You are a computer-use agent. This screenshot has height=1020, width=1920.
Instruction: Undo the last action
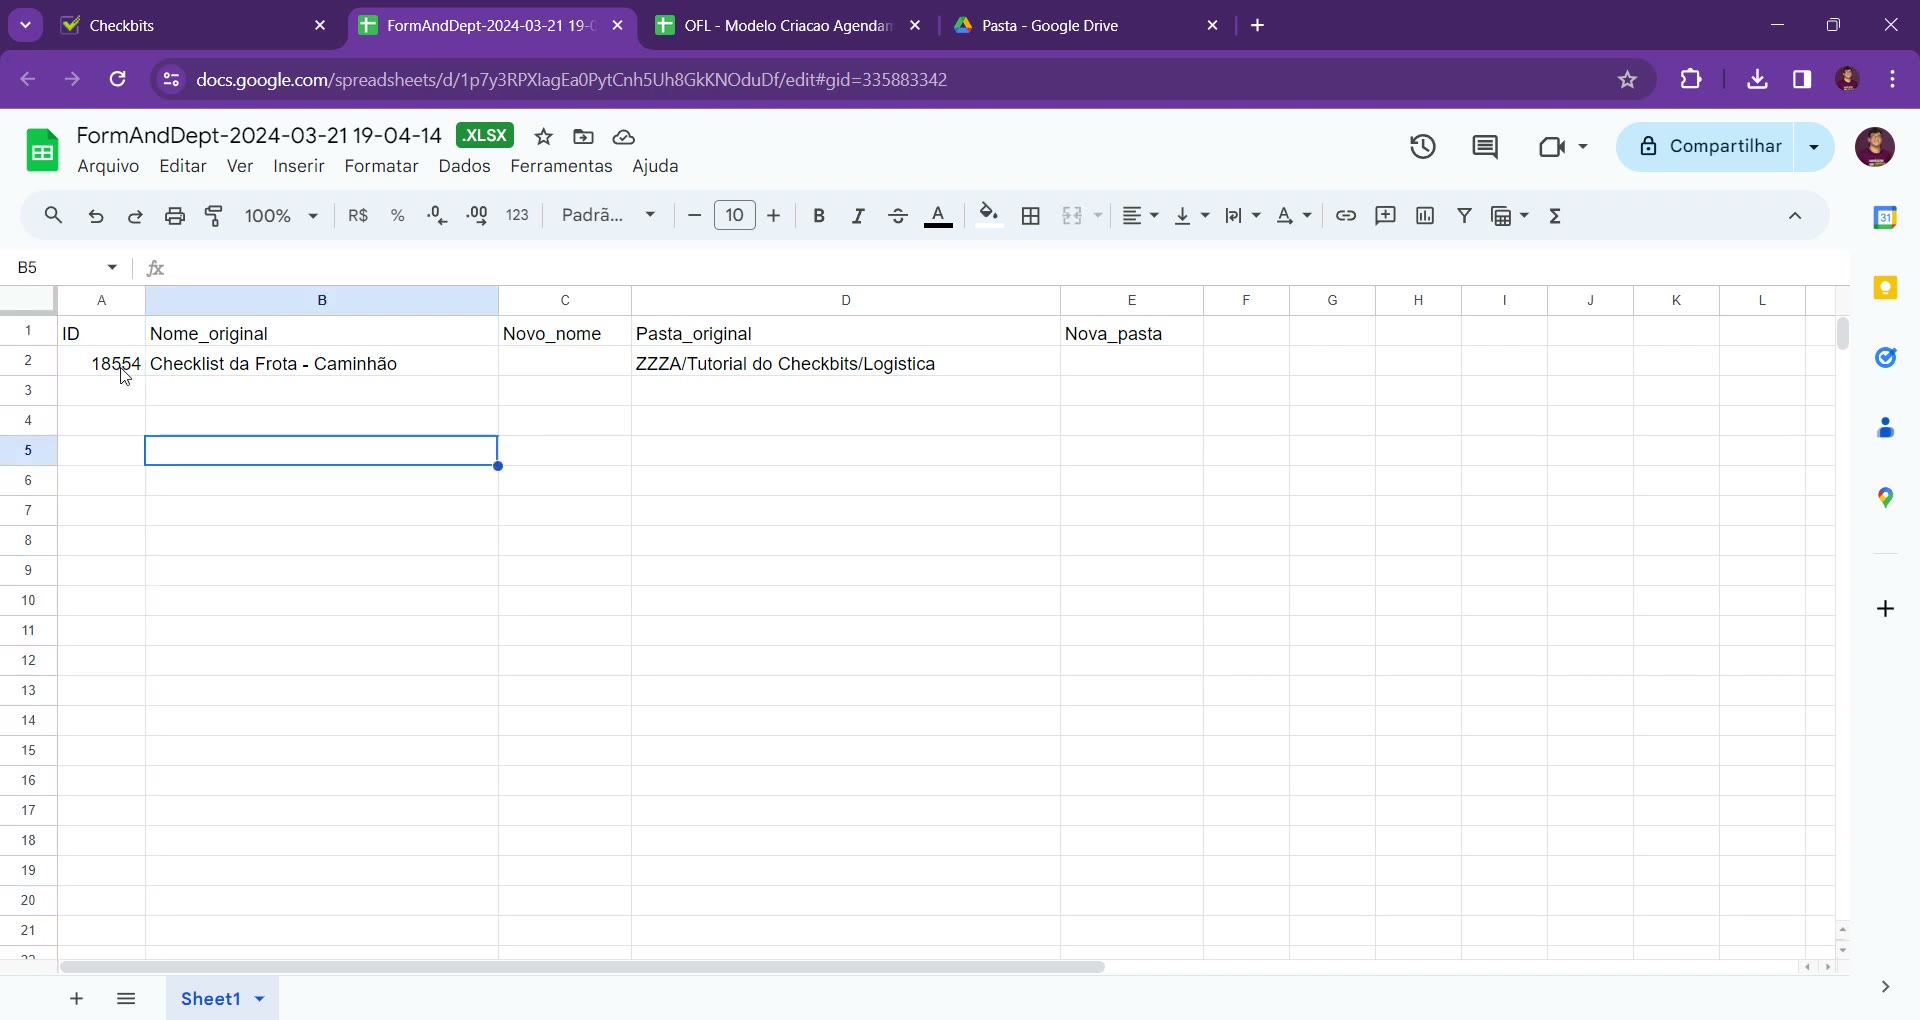[x=96, y=216]
